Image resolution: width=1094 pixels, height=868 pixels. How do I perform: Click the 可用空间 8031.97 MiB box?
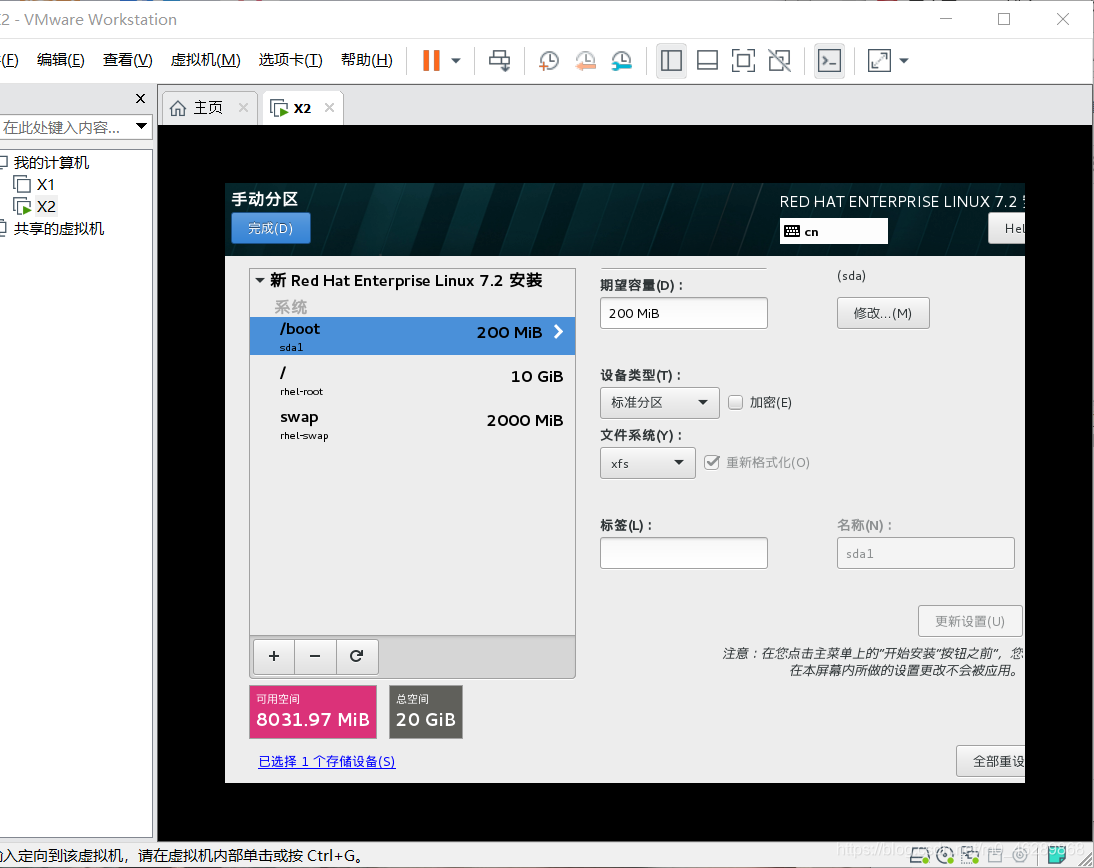coord(313,712)
